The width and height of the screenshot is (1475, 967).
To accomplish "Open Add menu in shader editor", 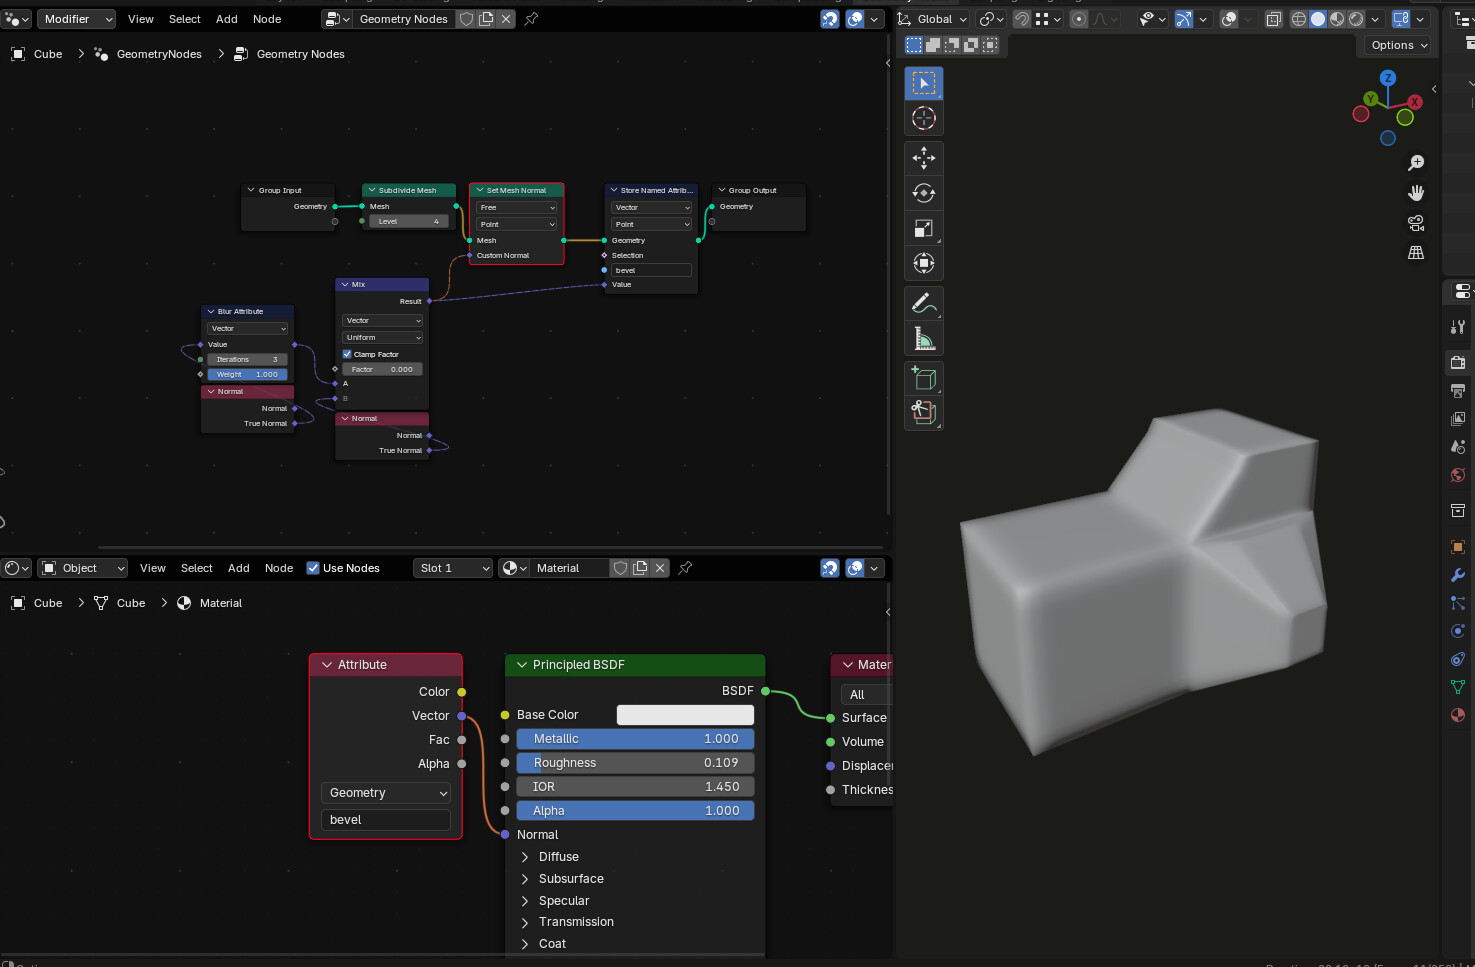I will [x=239, y=568].
